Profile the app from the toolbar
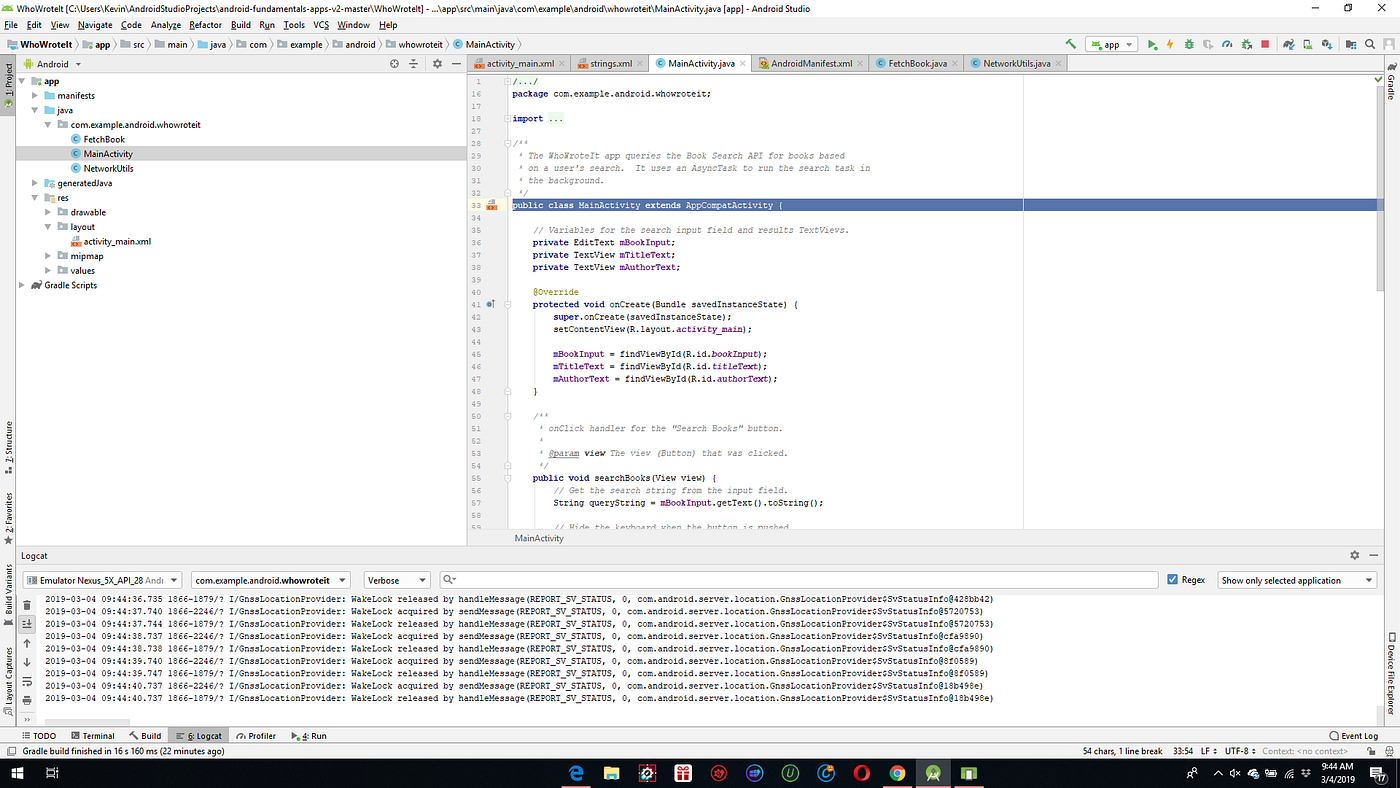Image resolution: width=1400 pixels, height=788 pixels. (x=1227, y=44)
